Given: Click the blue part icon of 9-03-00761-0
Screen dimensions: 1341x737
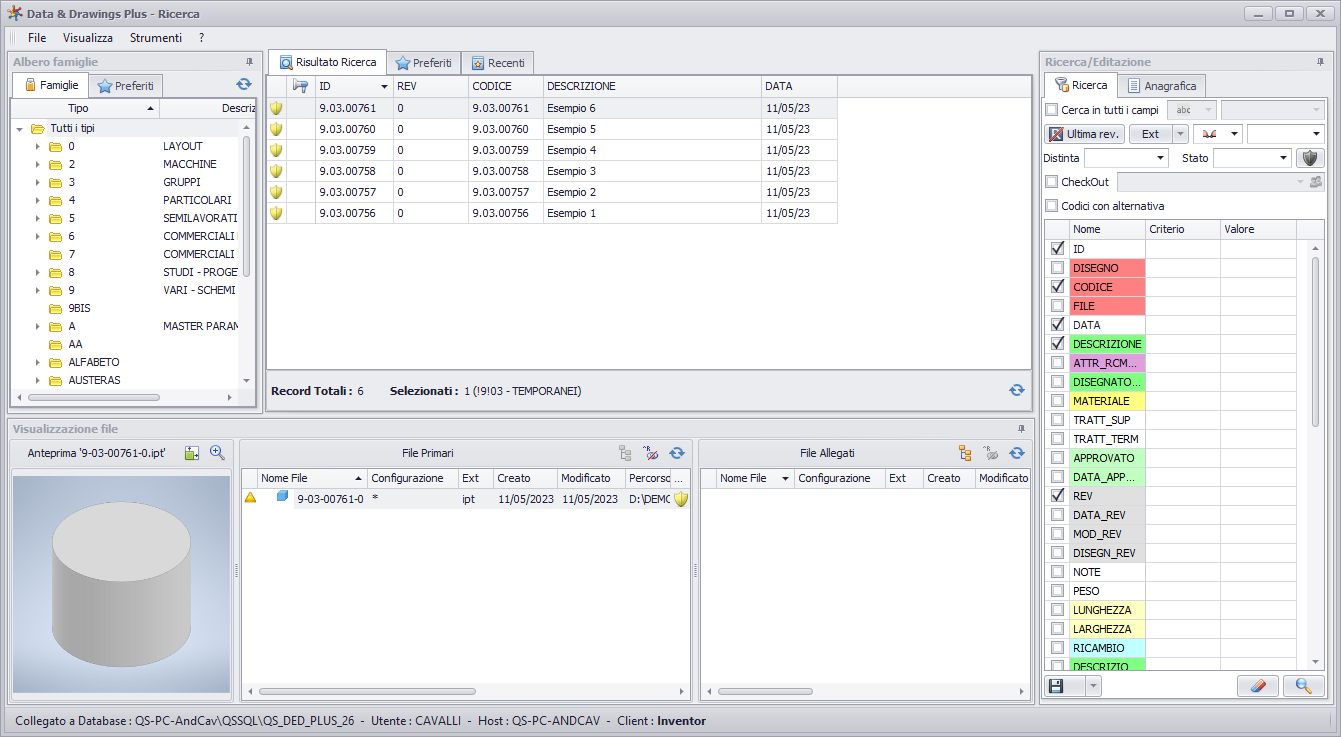Looking at the screenshot, I should (x=283, y=497).
